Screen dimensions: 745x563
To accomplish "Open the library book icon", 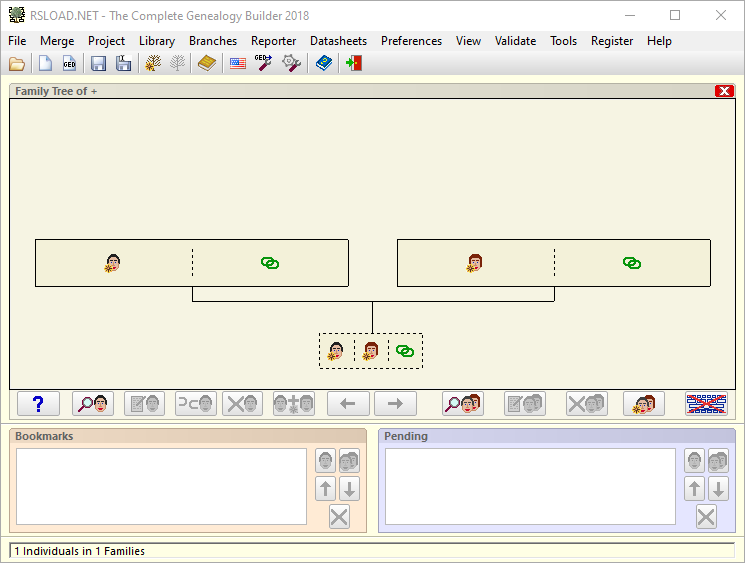I will click(207, 63).
